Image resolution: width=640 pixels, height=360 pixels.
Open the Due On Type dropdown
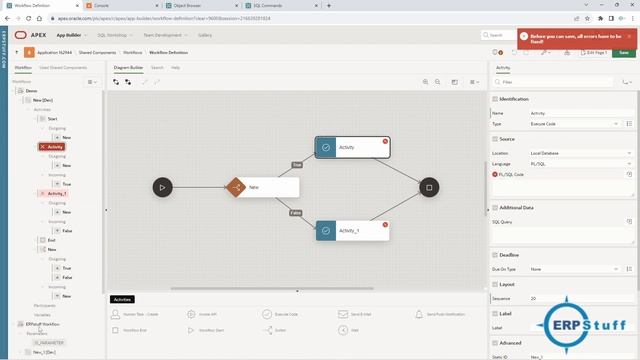pos(575,269)
